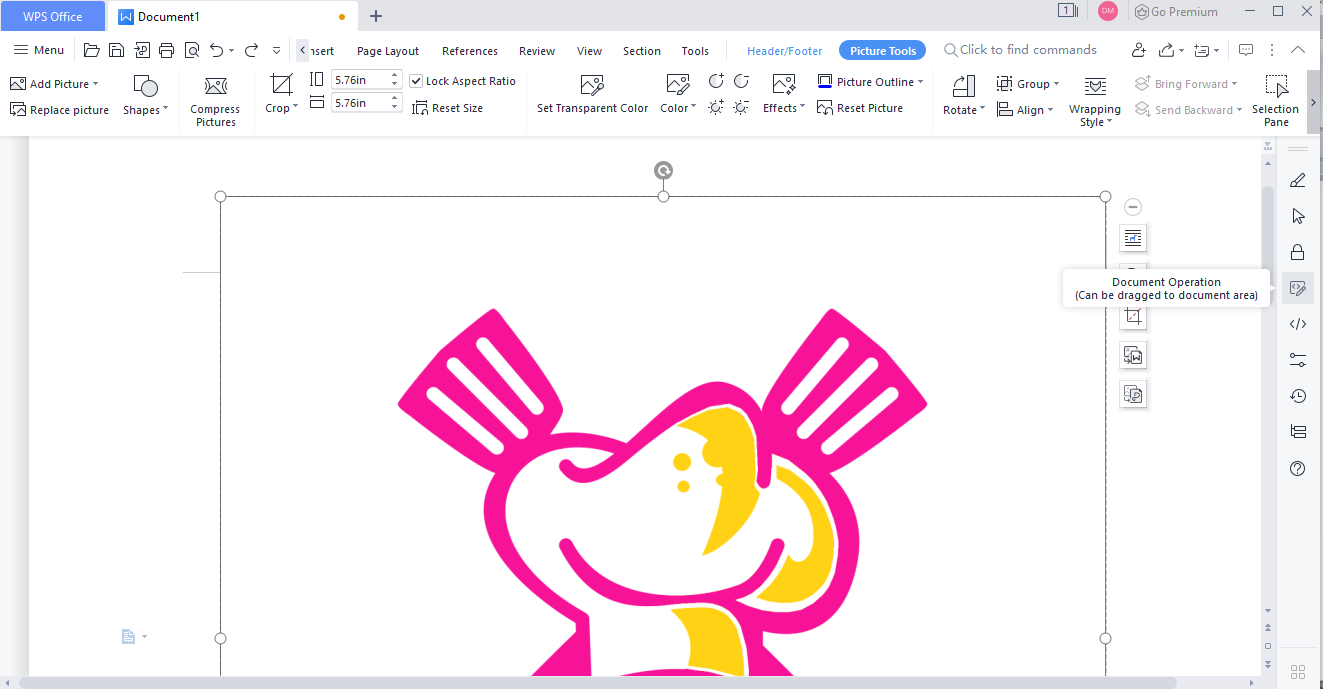Open the Header/Footer tab

[784, 51]
